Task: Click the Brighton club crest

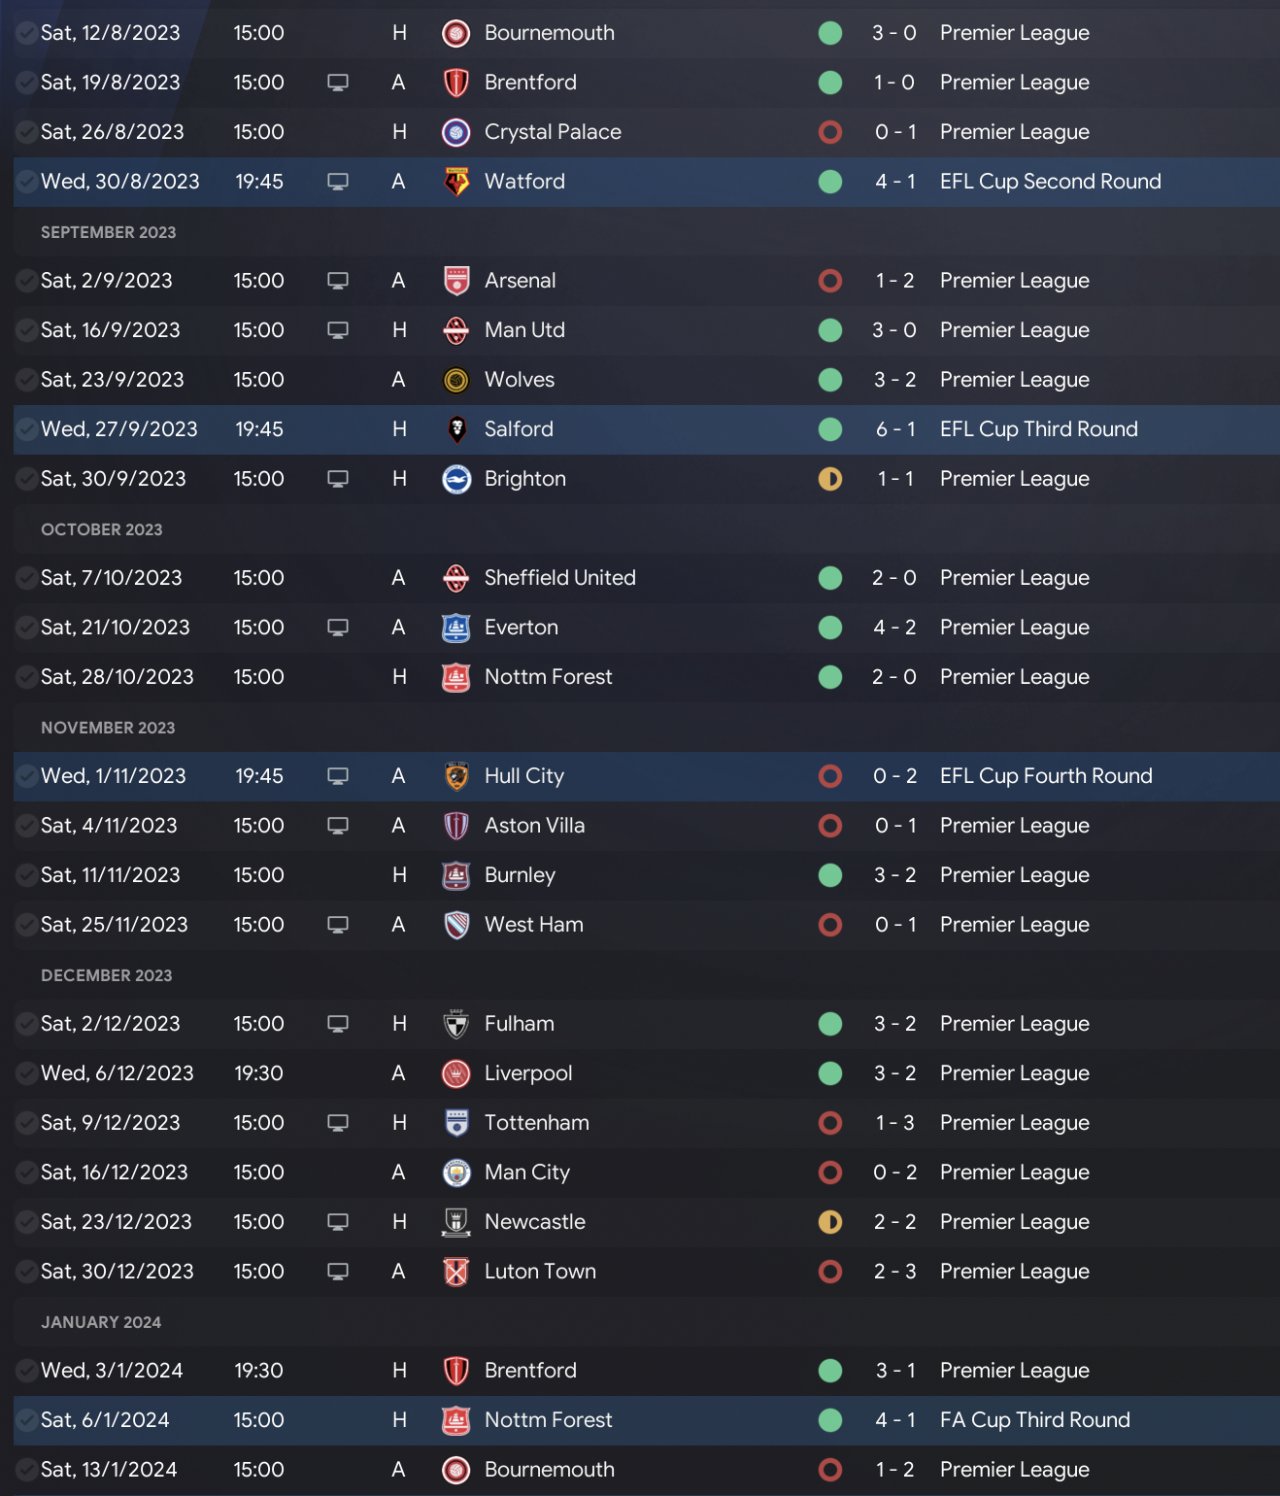Action: (x=456, y=480)
